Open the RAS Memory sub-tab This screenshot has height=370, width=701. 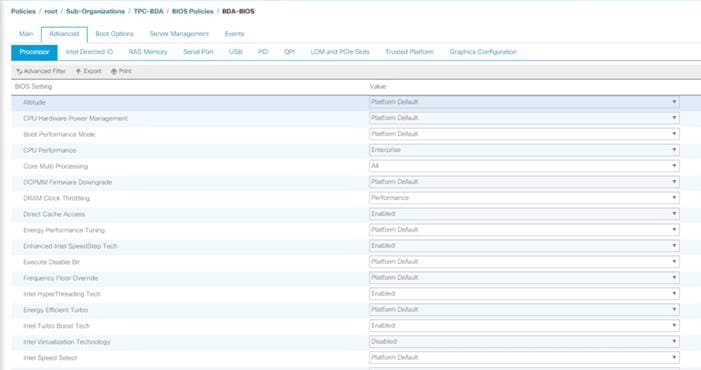click(x=148, y=52)
